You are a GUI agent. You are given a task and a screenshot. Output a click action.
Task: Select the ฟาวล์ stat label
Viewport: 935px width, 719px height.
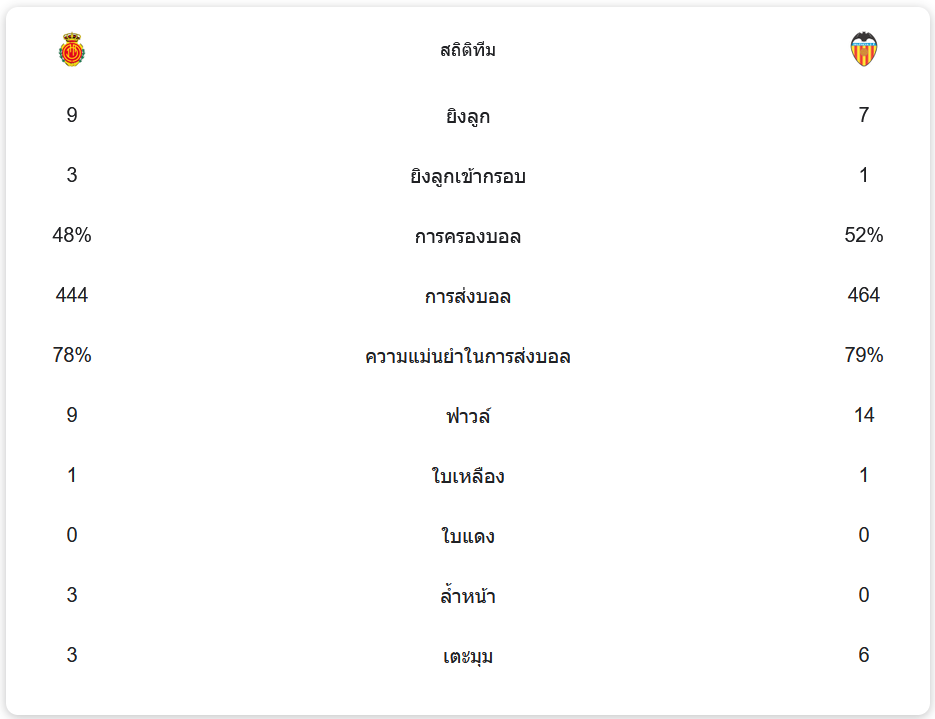pyautogui.click(x=467, y=416)
